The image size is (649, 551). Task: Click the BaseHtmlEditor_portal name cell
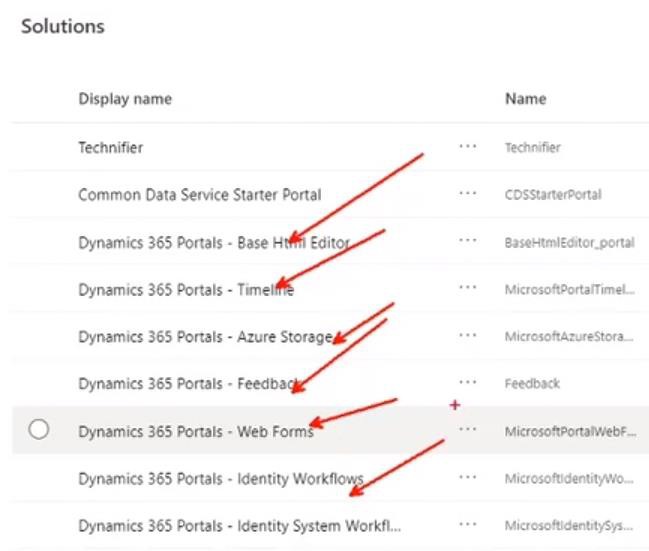click(x=570, y=243)
